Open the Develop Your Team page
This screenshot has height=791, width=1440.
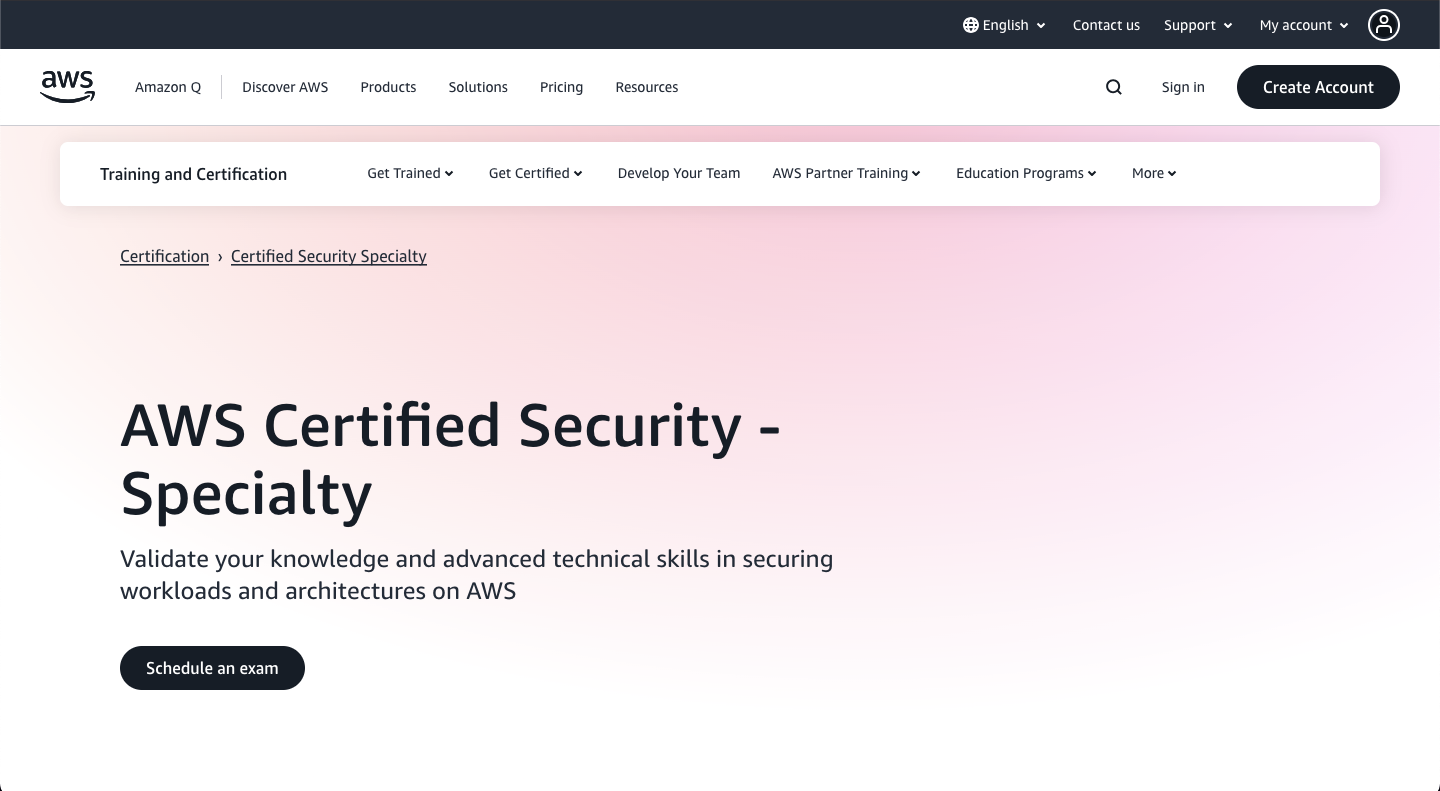point(679,173)
